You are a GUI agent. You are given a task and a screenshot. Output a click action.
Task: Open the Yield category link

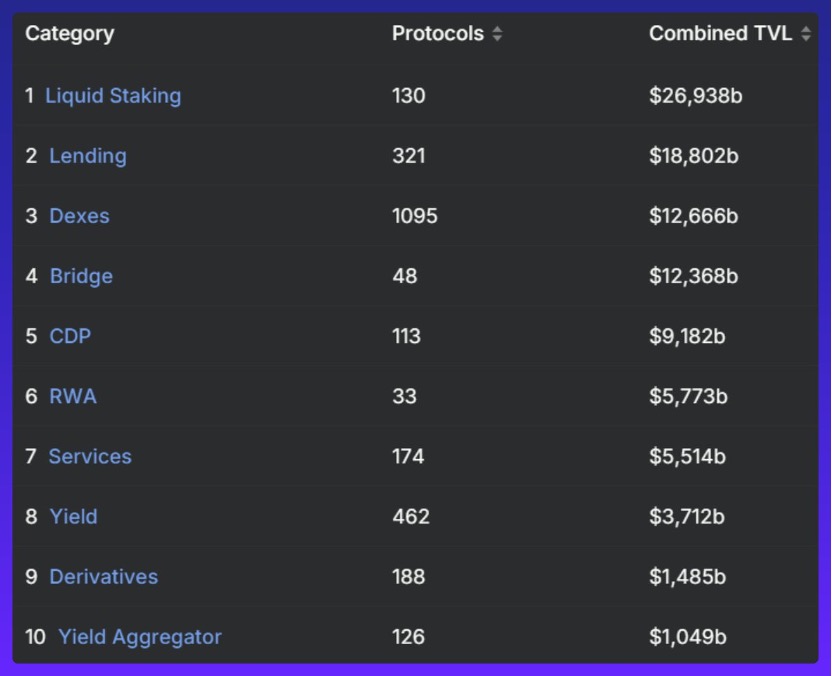(73, 516)
